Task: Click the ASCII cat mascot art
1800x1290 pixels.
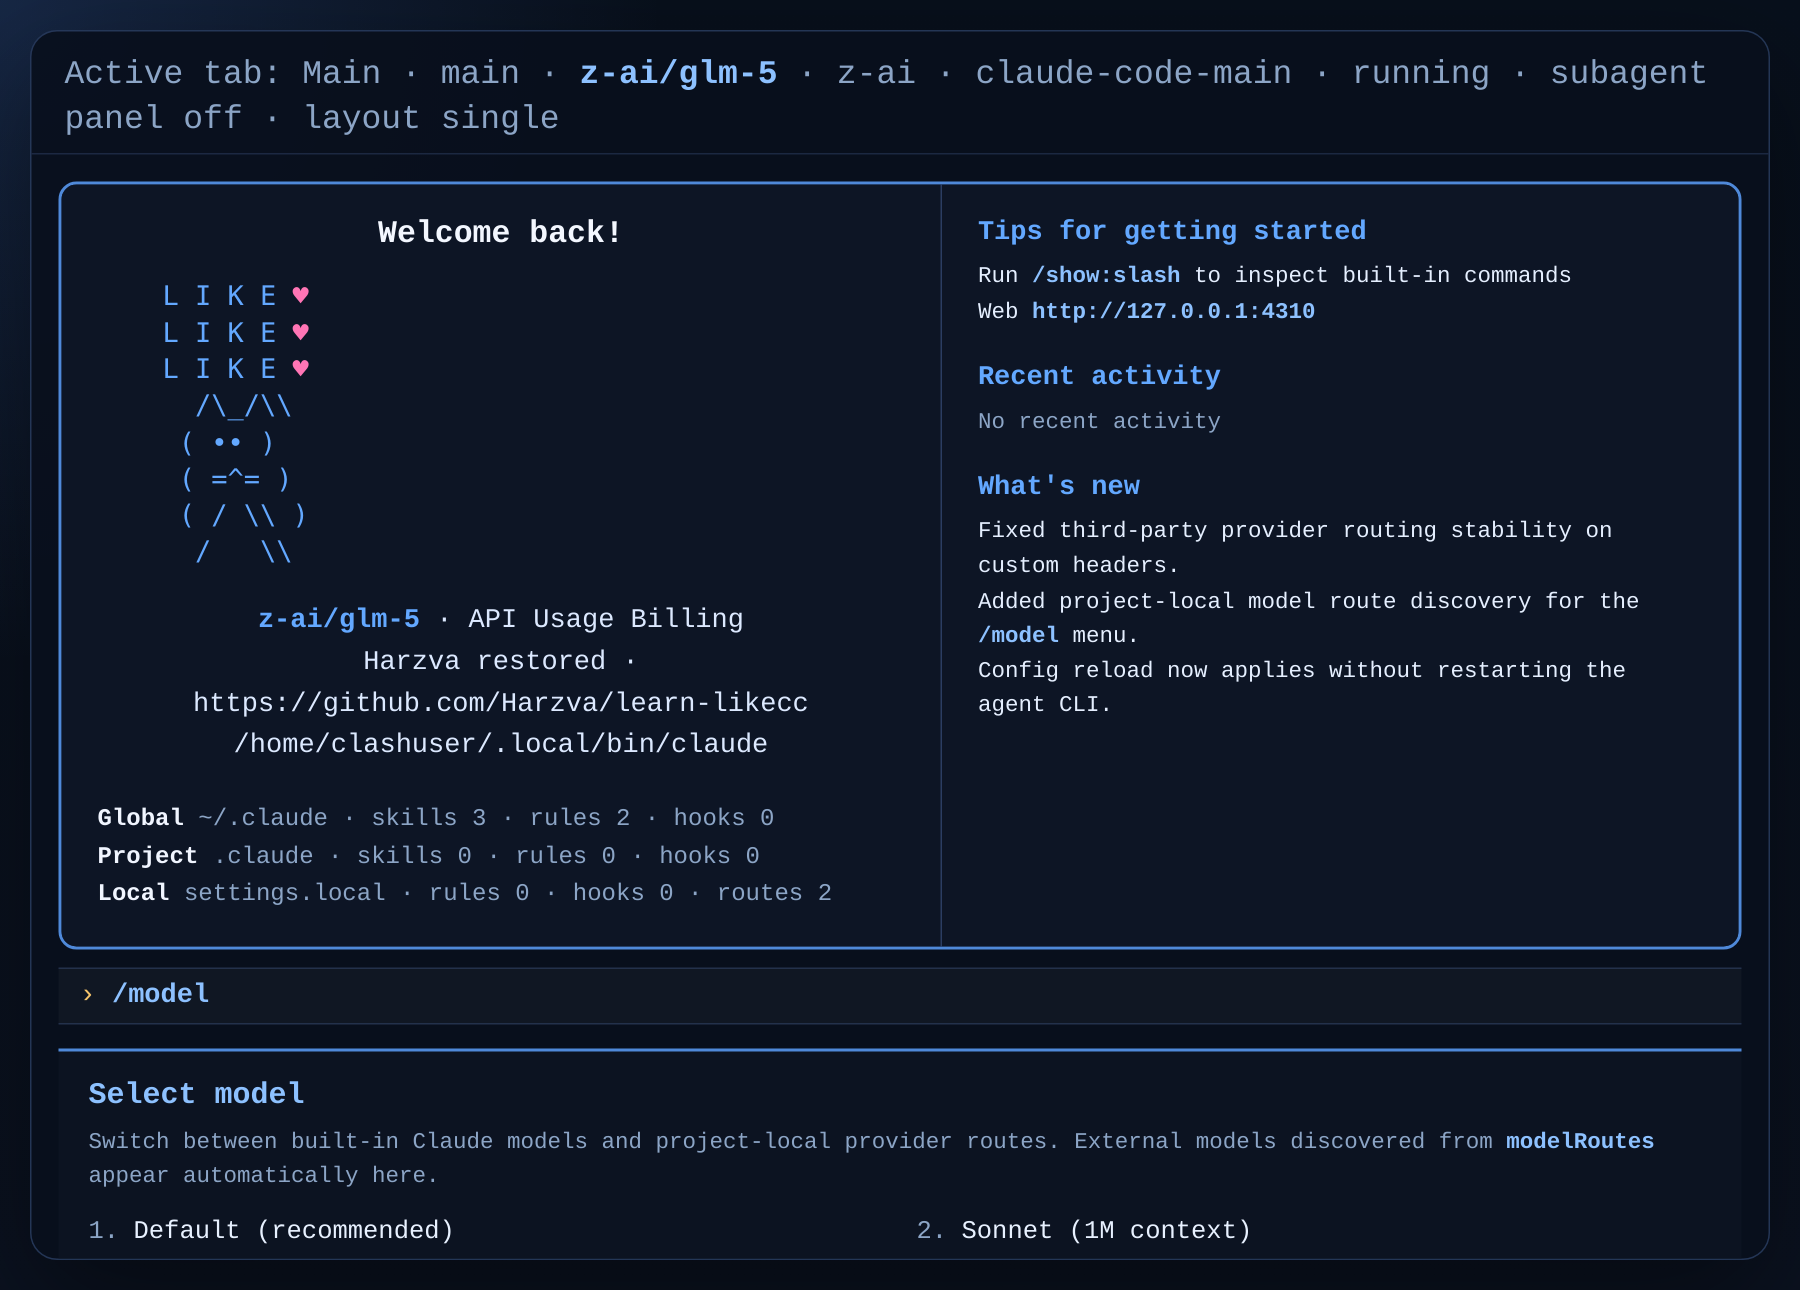Action: point(244,479)
